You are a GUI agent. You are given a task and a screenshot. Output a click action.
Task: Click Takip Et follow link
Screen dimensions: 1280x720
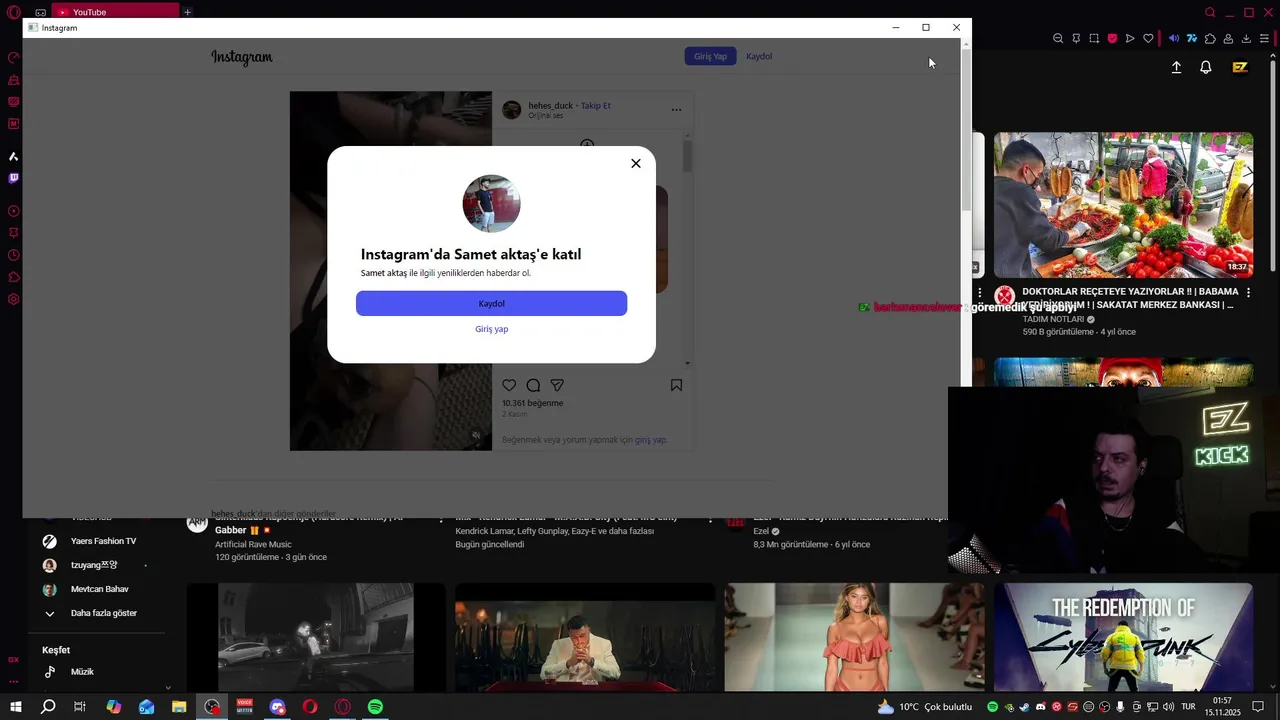596,105
